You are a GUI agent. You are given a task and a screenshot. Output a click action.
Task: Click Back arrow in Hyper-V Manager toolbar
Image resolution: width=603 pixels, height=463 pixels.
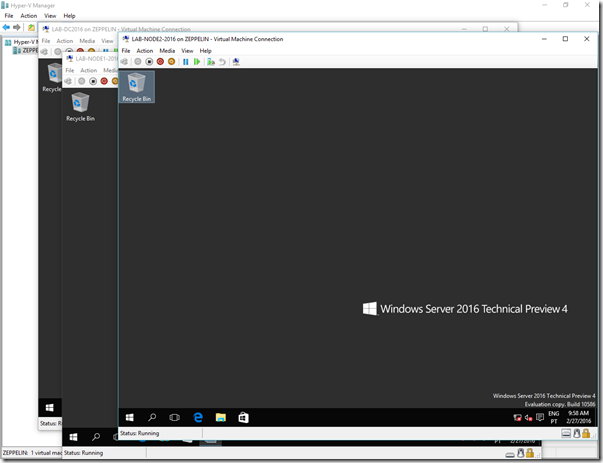tap(6, 27)
